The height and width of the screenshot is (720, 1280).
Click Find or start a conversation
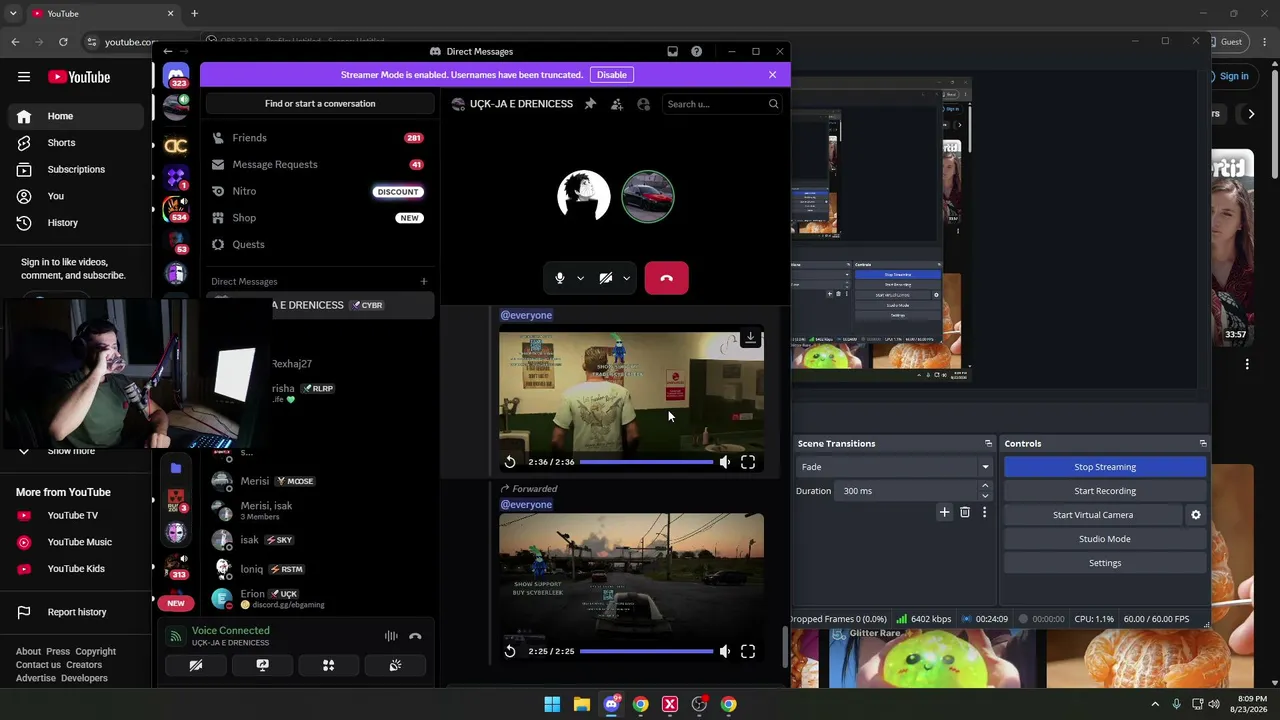320,104
